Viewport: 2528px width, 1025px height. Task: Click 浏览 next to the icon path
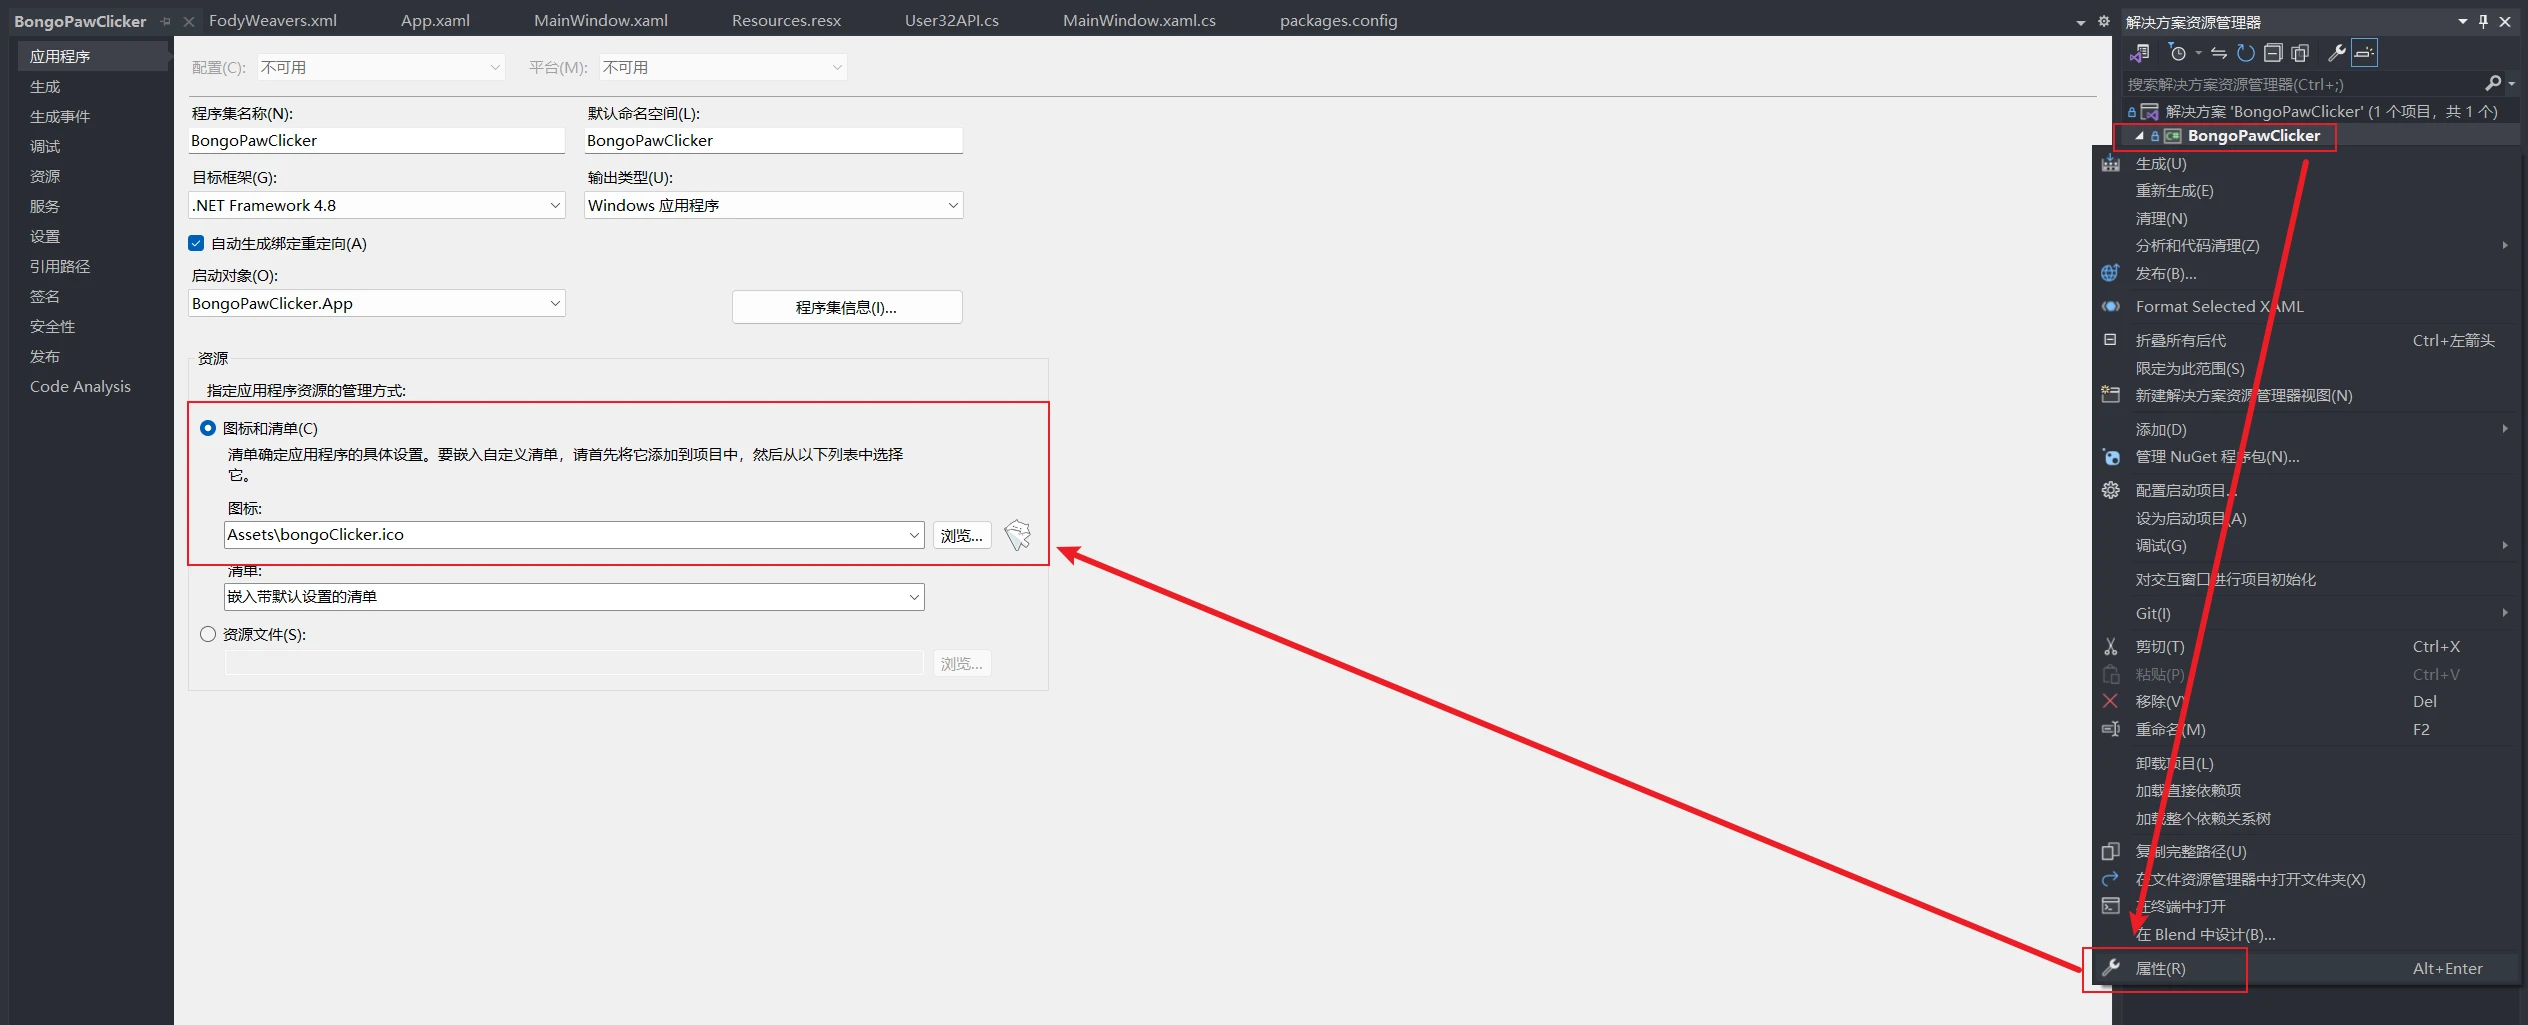pos(961,535)
